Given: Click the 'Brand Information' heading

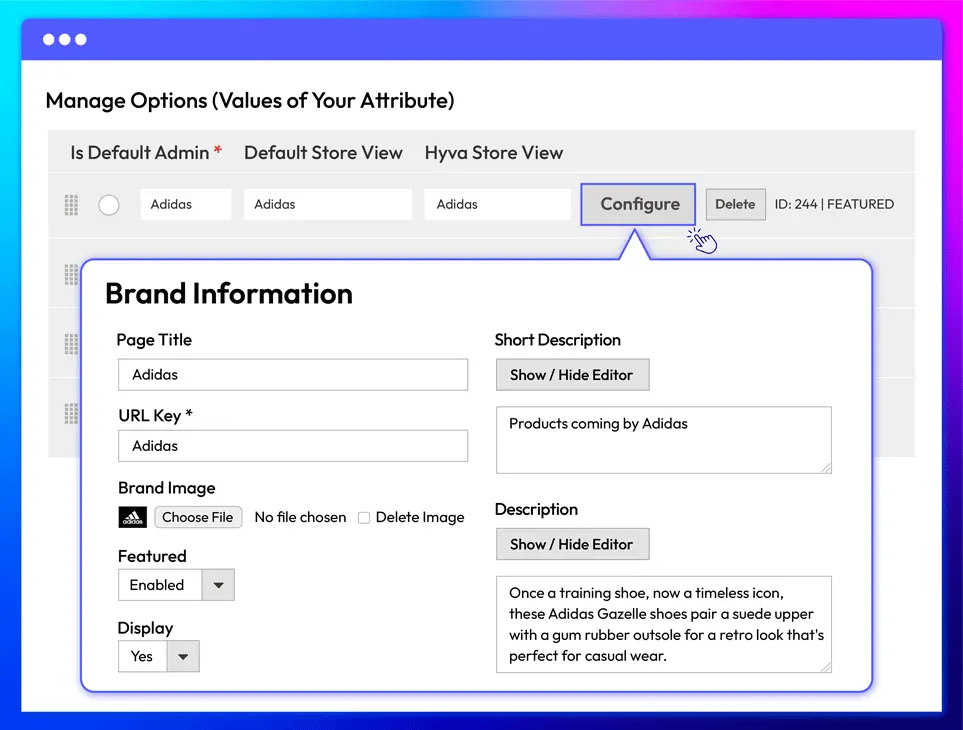Looking at the screenshot, I should pyautogui.click(x=229, y=293).
